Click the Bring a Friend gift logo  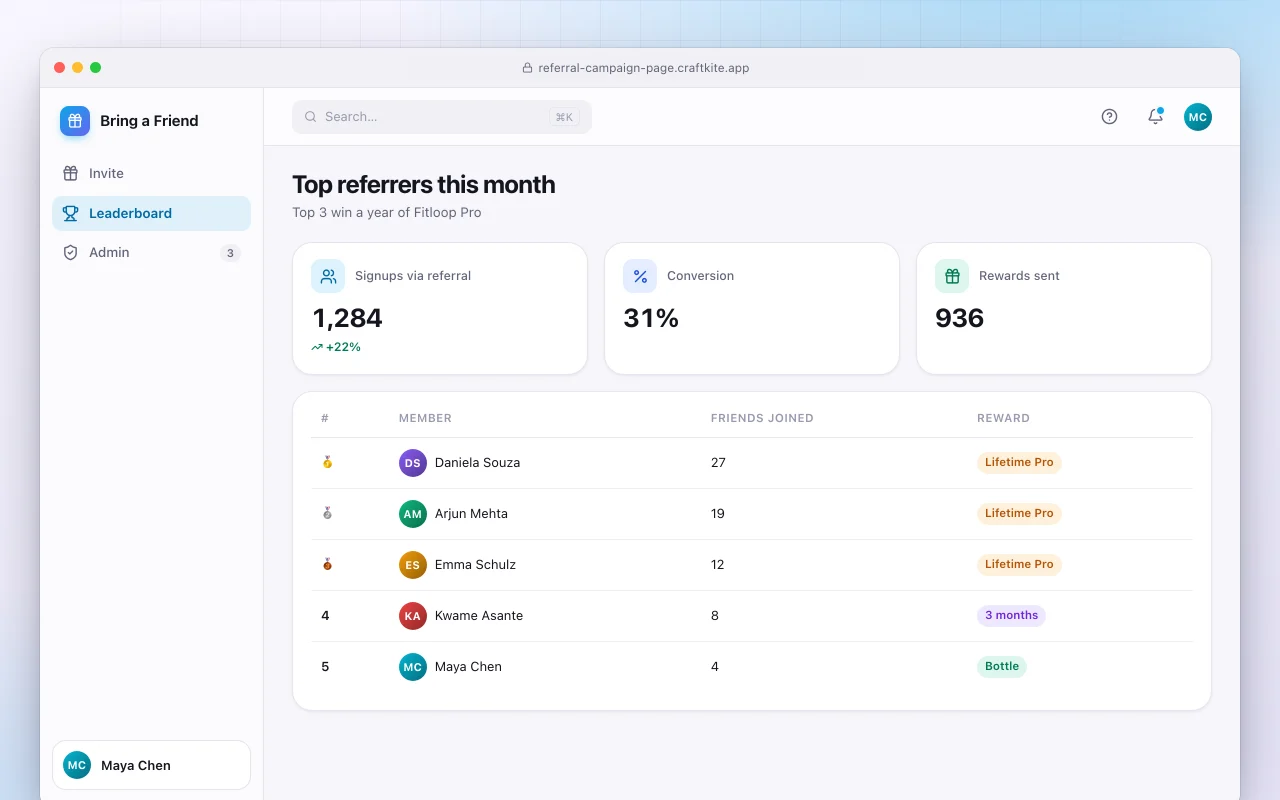tap(75, 121)
